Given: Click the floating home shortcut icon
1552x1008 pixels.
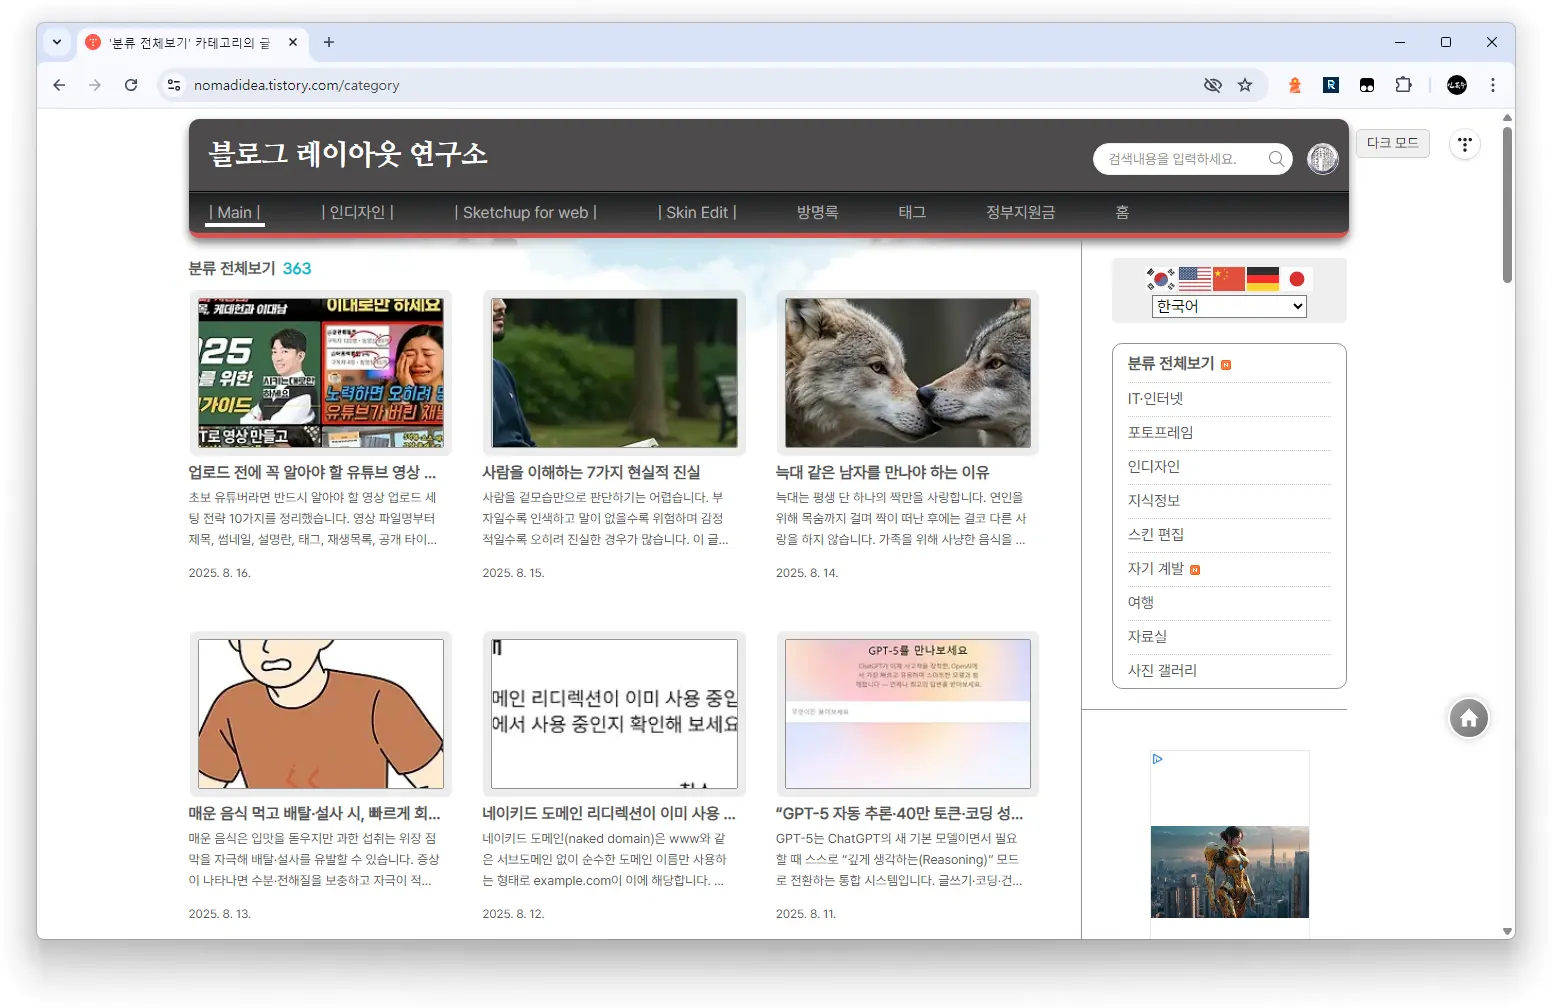Looking at the screenshot, I should (x=1468, y=717).
